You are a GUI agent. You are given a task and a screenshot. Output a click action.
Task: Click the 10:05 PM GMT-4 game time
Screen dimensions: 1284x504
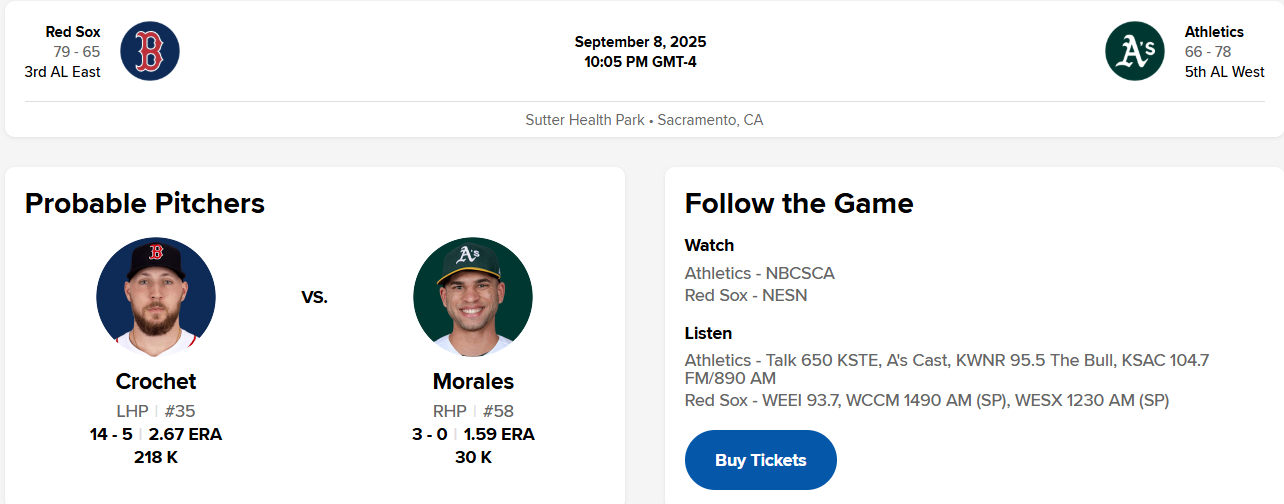click(640, 61)
